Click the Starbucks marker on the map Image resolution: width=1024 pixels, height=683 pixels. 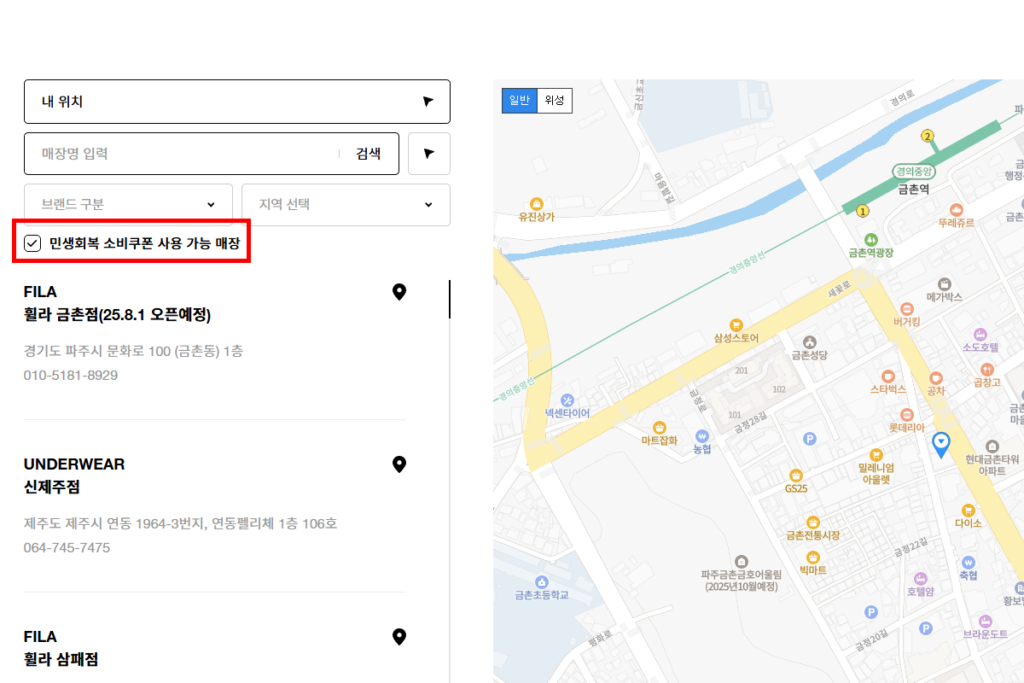point(888,376)
